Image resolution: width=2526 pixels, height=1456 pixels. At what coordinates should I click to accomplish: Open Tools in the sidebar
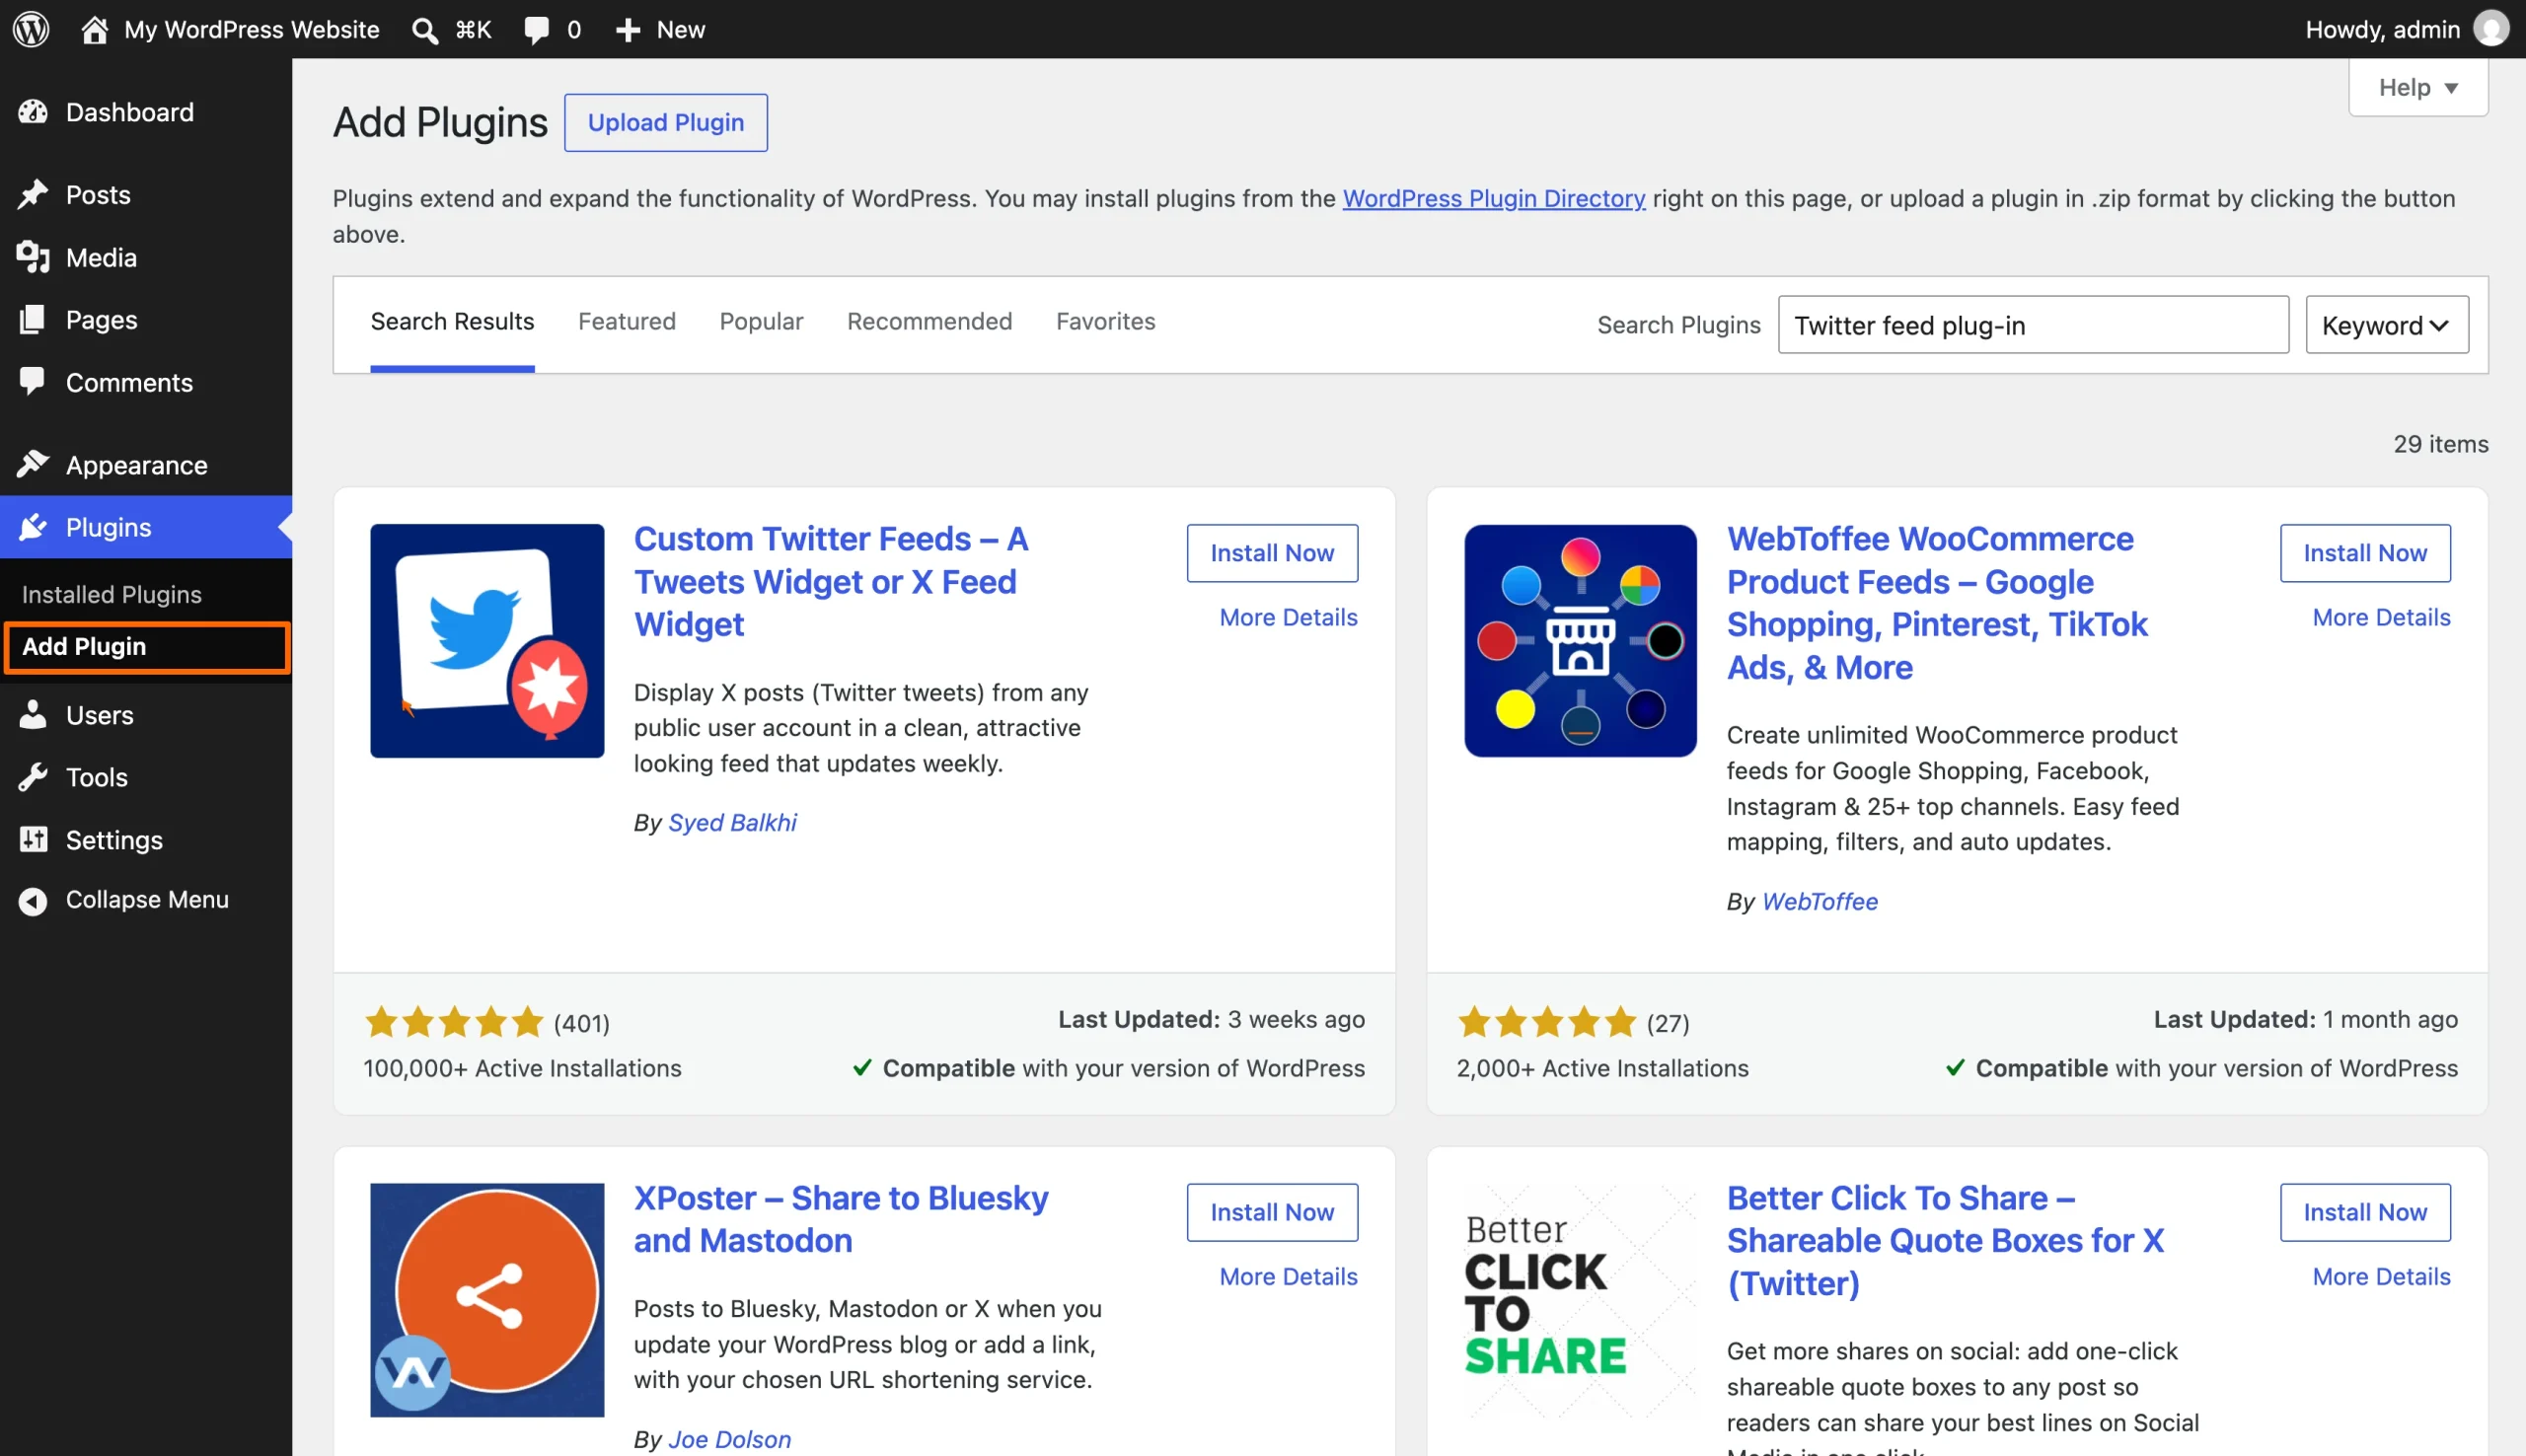(x=146, y=777)
